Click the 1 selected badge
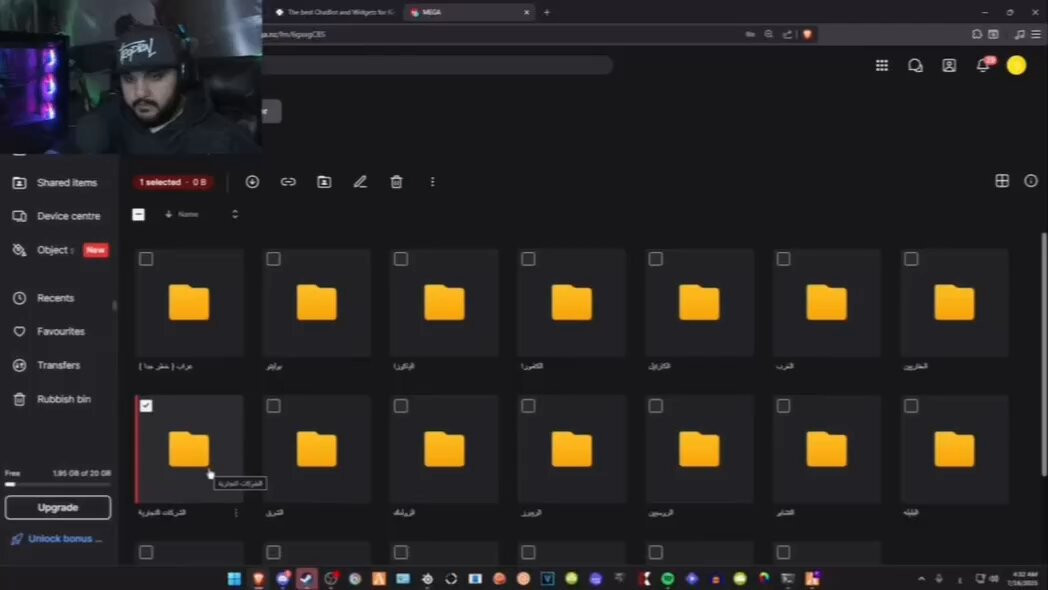 pyautogui.click(x=173, y=182)
